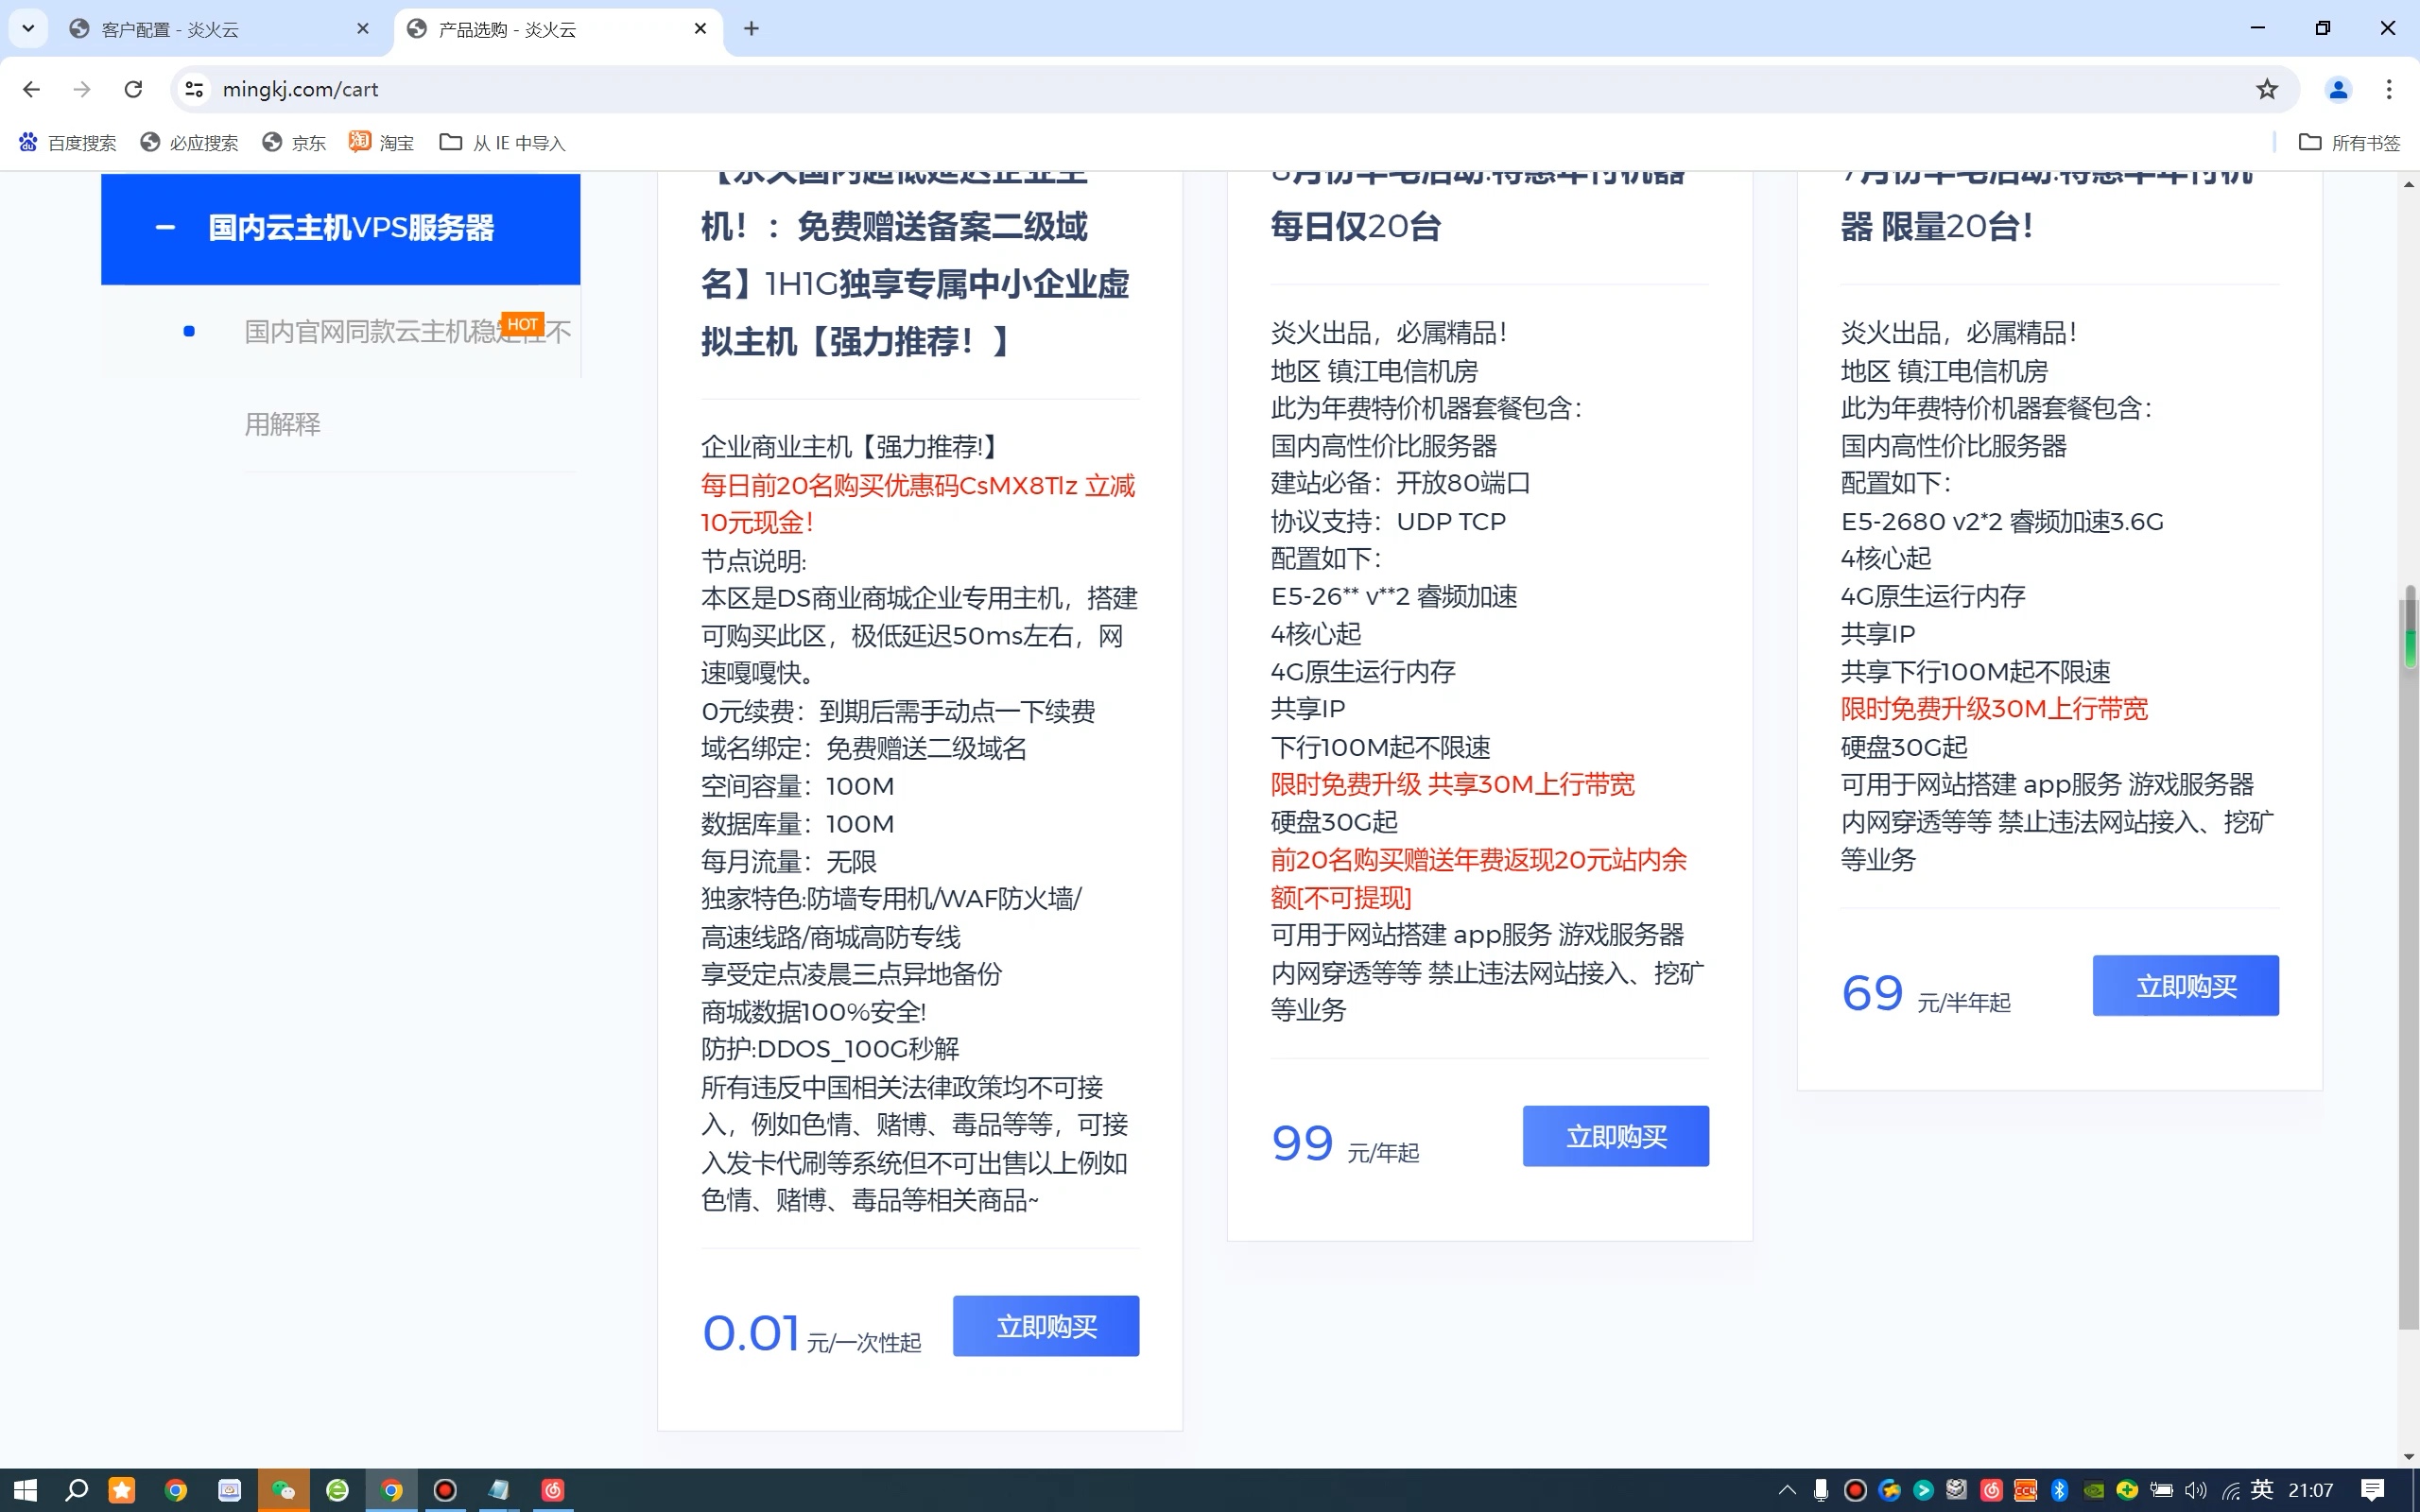This screenshot has width=2420, height=1512.
Task: Open the Wi-Fi network tray icon
Action: 2230,1490
